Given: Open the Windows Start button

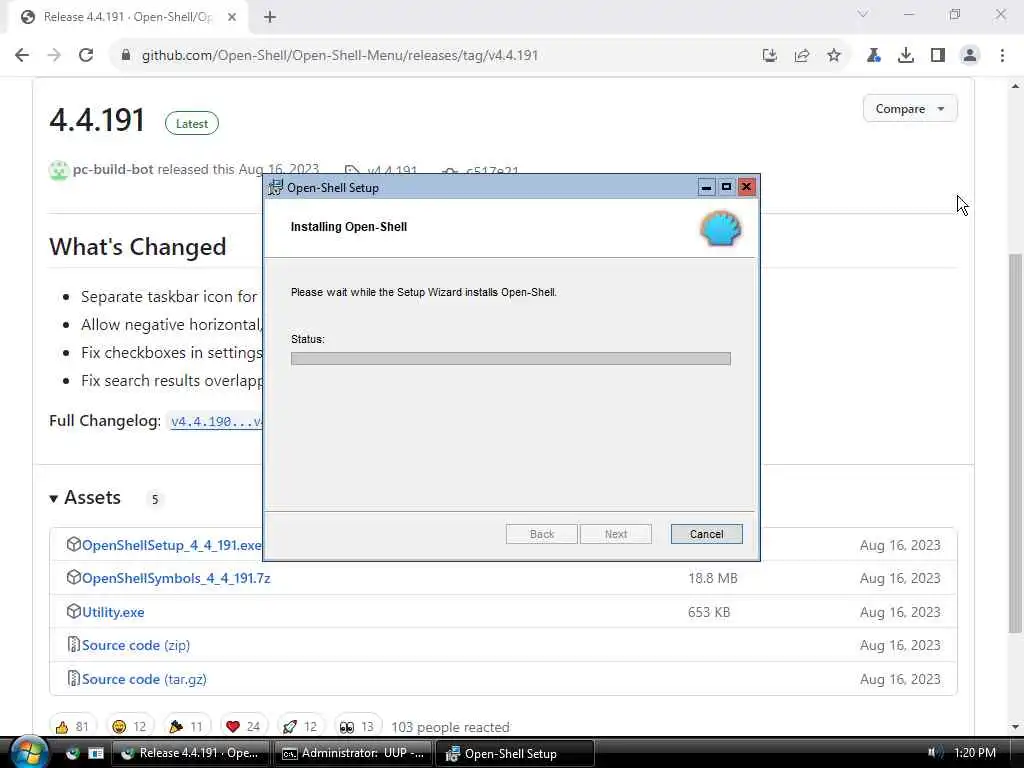Looking at the screenshot, I should tap(28, 752).
